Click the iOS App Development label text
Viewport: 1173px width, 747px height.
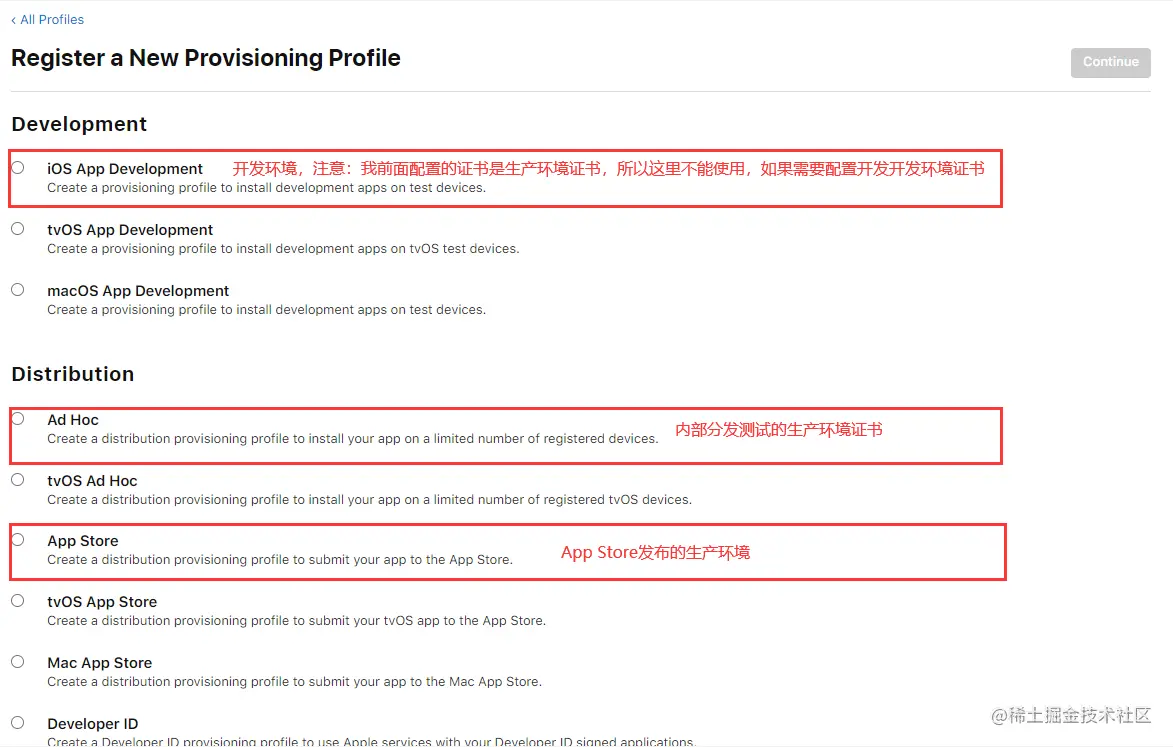(124, 168)
